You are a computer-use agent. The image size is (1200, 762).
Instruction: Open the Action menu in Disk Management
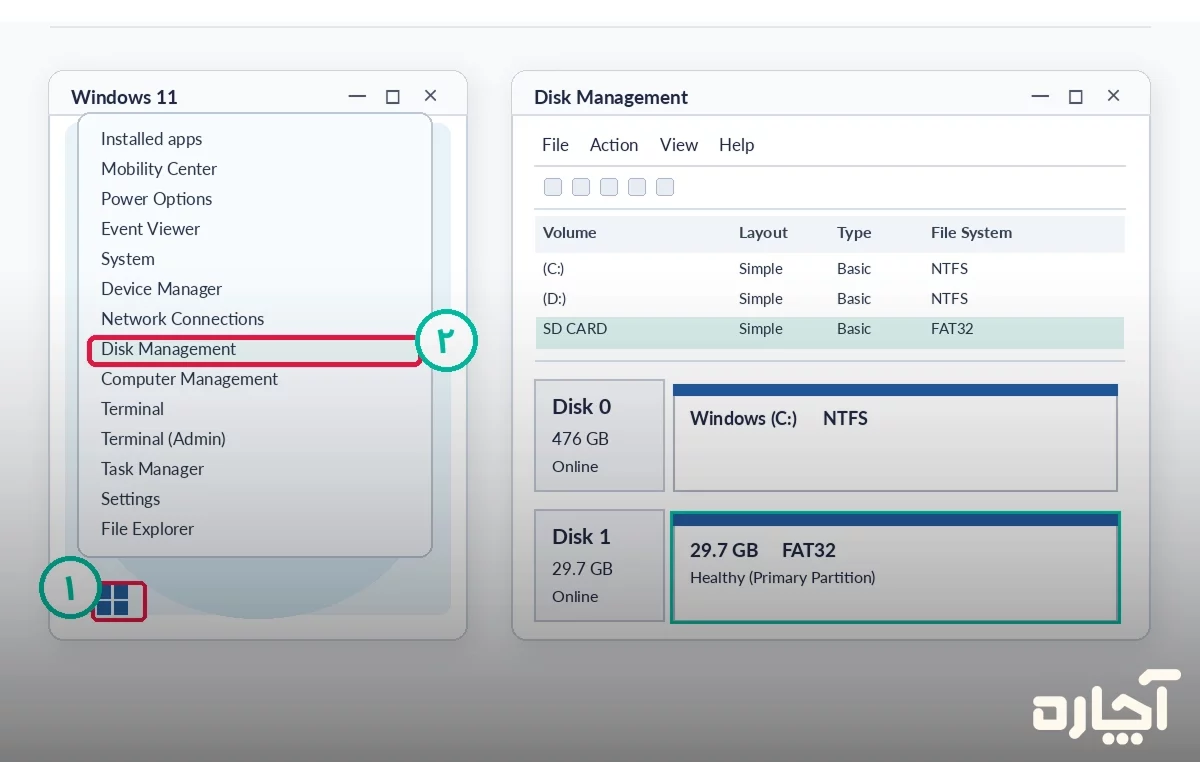tap(614, 145)
